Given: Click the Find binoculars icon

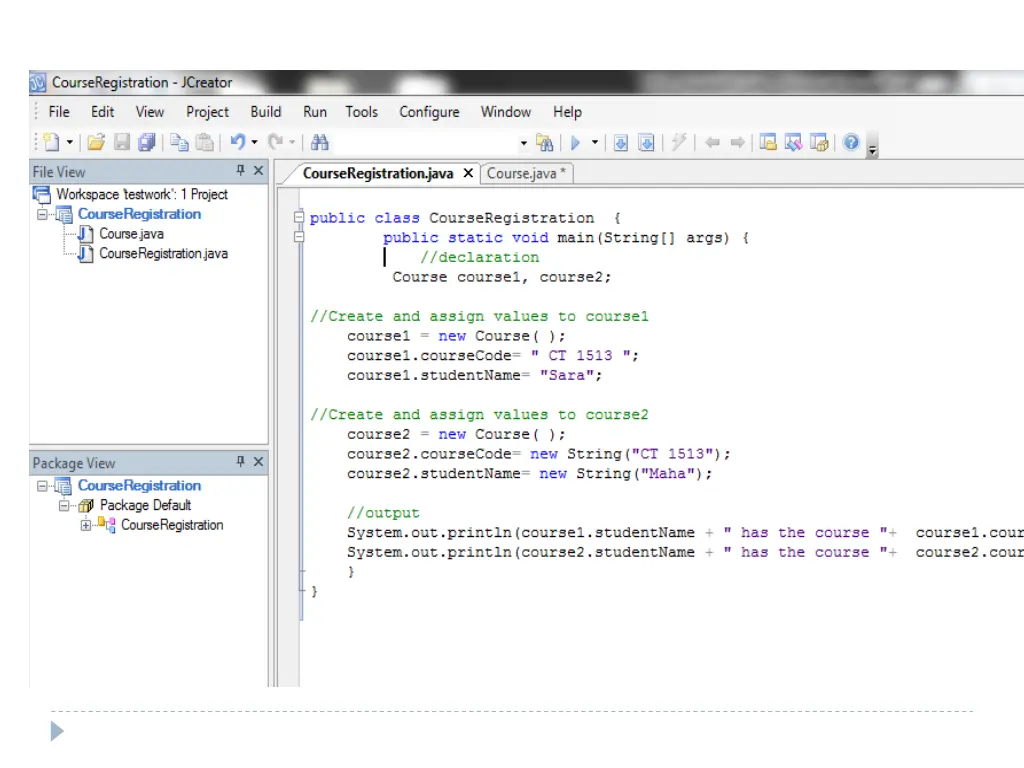Looking at the screenshot, I should click(x=319, y=142).
